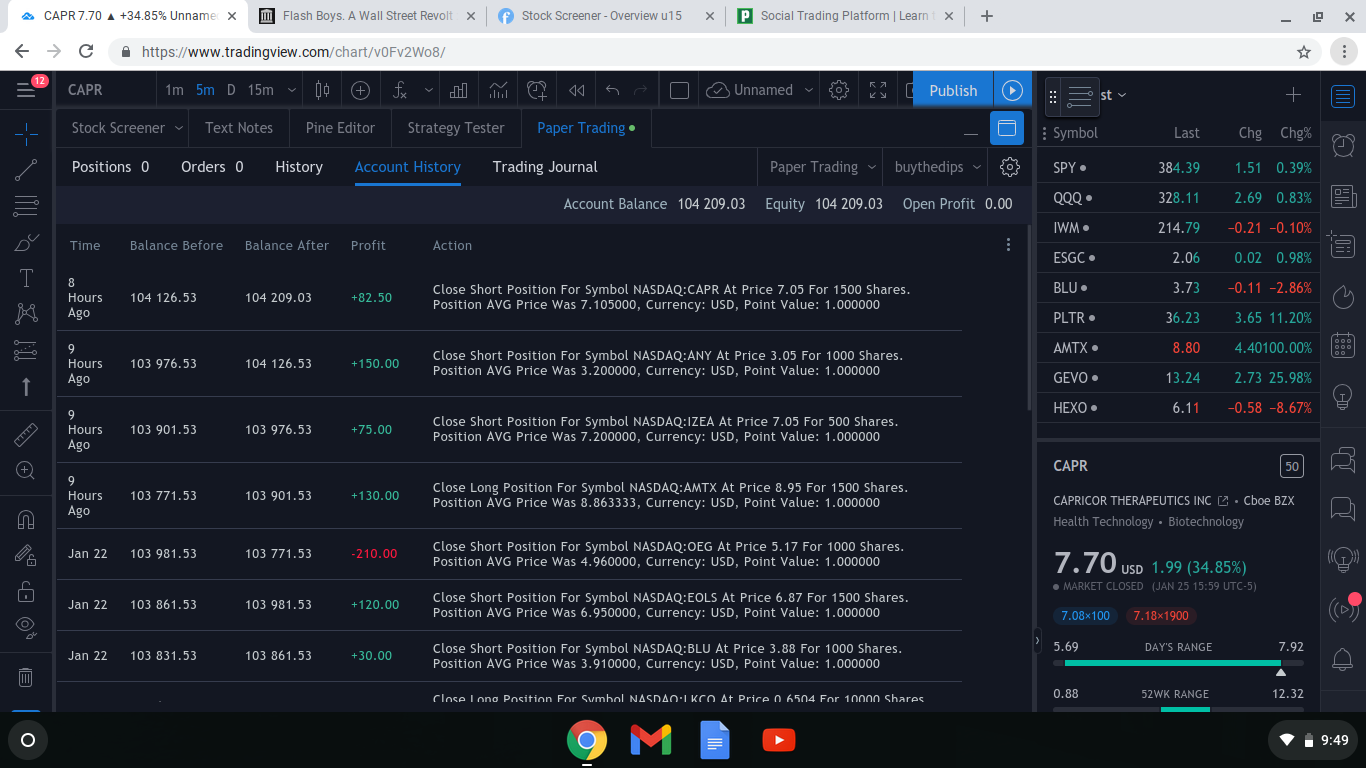Open the fullscreen mode icon
Image resolution: width=1366 pixels, height=768 pixels.
pyautogui.click(x=878, y=90)
